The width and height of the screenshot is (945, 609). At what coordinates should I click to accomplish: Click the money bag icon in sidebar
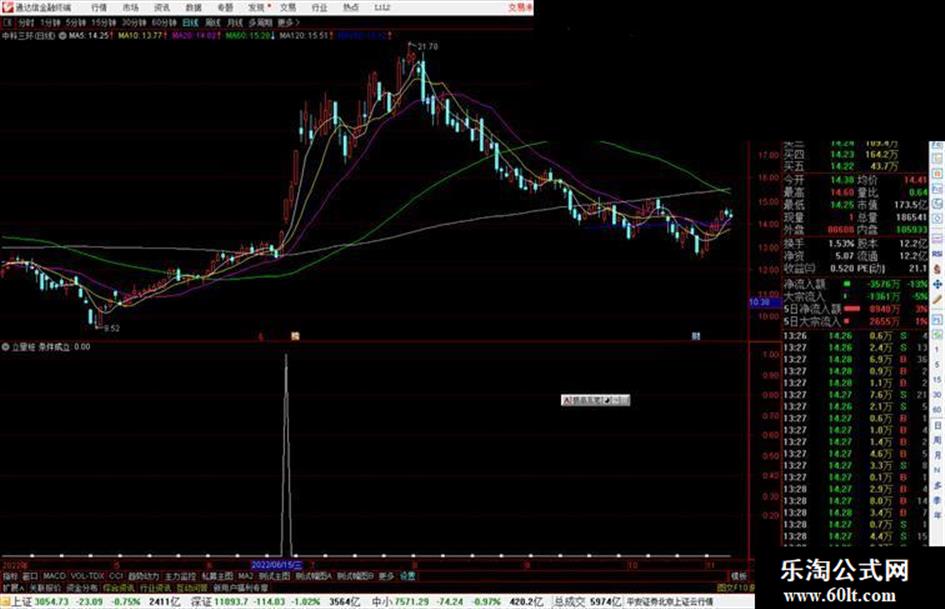tap(937, 269)
